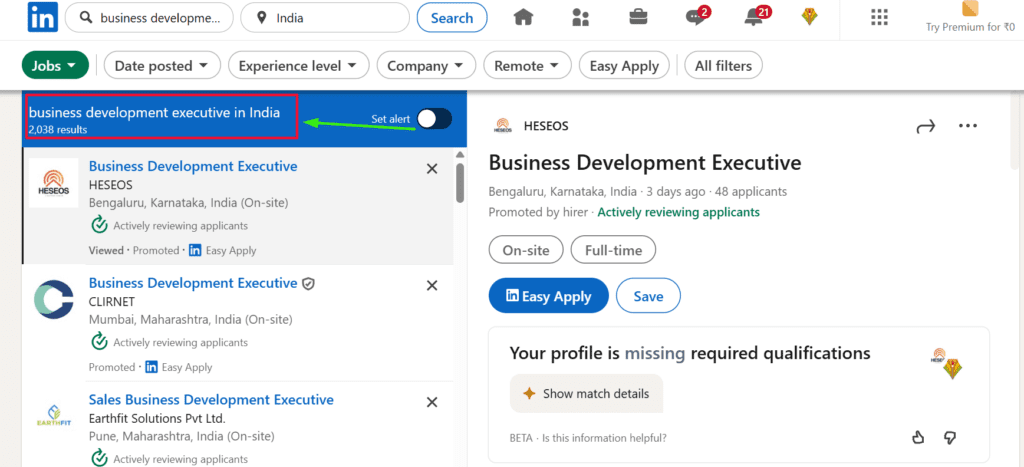This screenshot has height=467, width=1024.
Task: Click the India location field
Action: (x=325, y=18)
